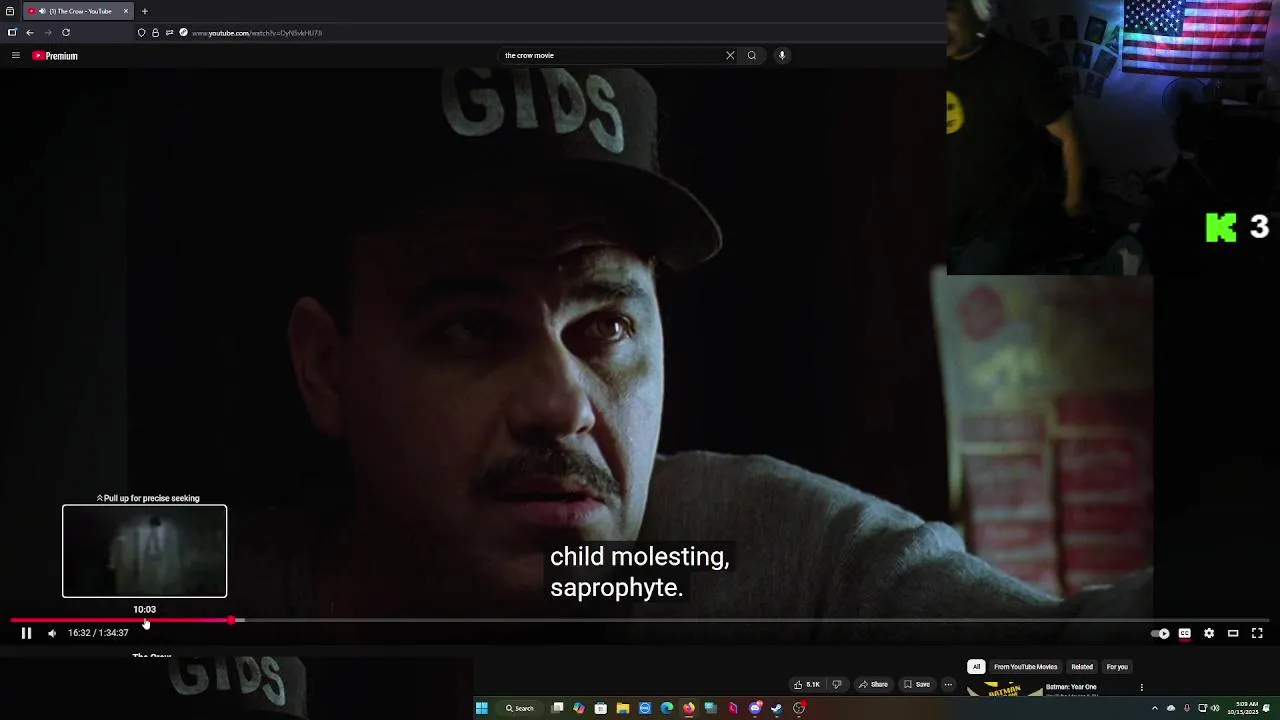Open options menu for Batman: Year One
The image size is (1280, 720).
tap(1141, 688)
